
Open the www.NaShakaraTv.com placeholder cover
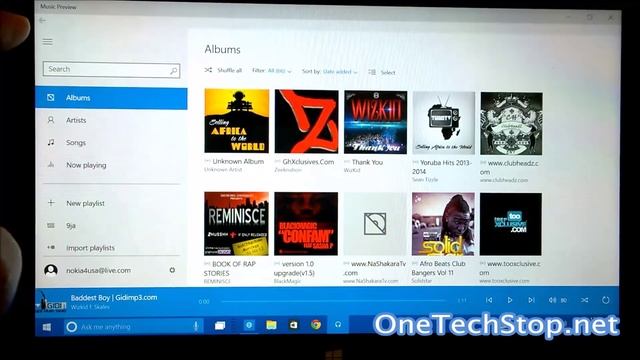coord(375,224)
